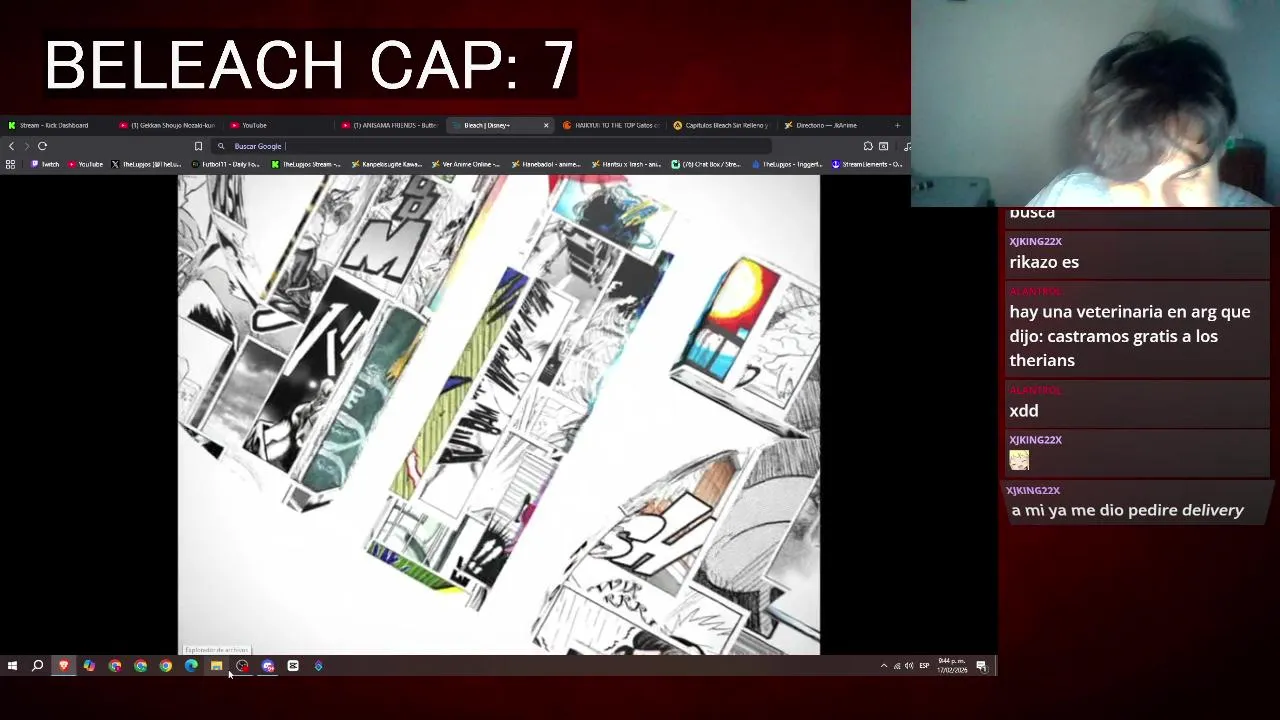The height and width of the screenshot is (720, 1280).
Task: Open Windows notification center
Action: [x=982, y=666]
